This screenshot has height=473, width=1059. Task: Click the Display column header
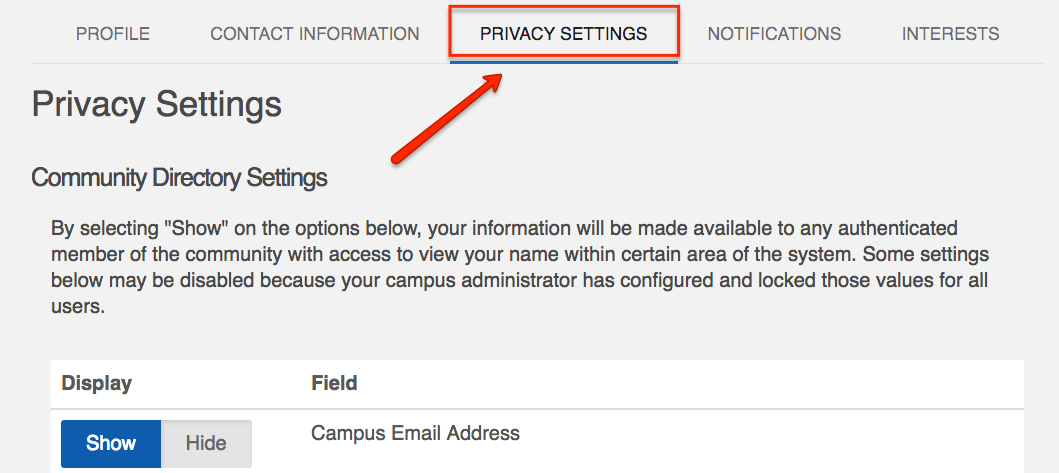point(96,383)
